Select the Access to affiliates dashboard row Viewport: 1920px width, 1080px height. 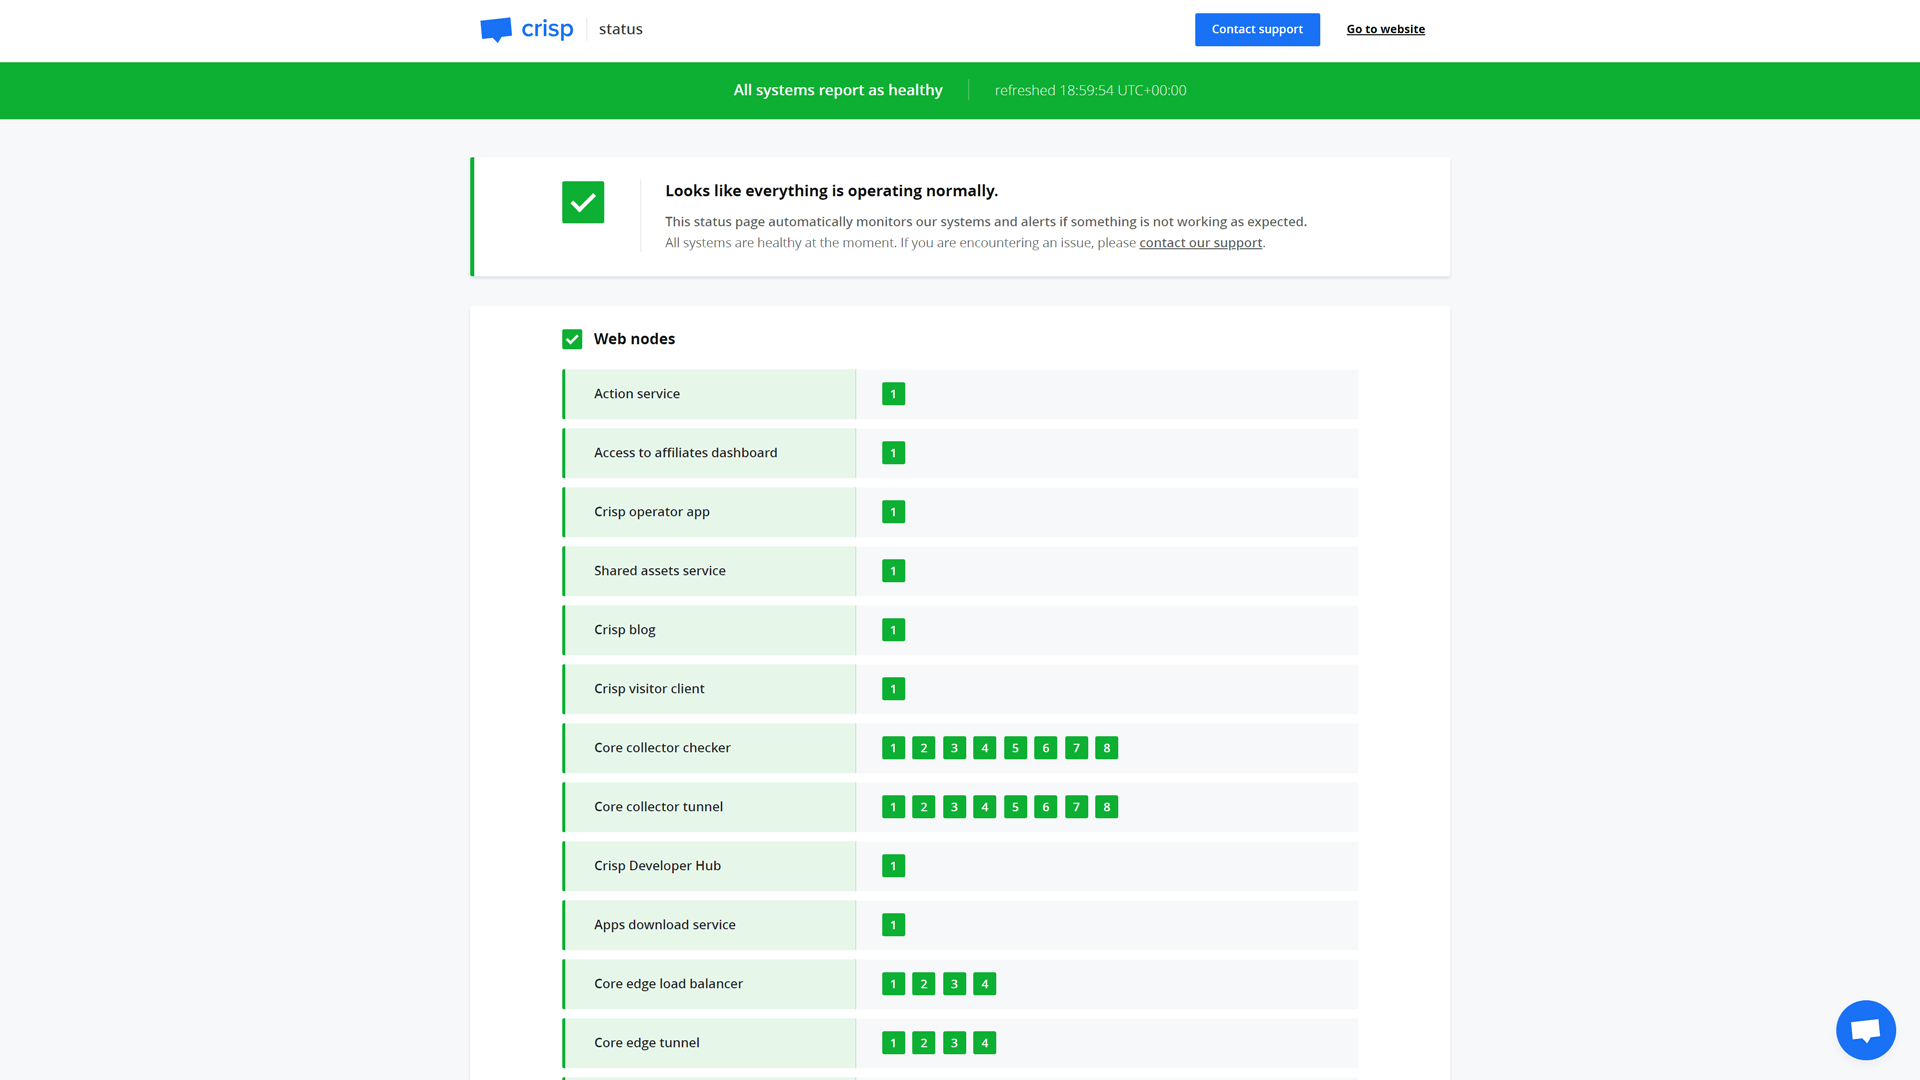[708, 452]
